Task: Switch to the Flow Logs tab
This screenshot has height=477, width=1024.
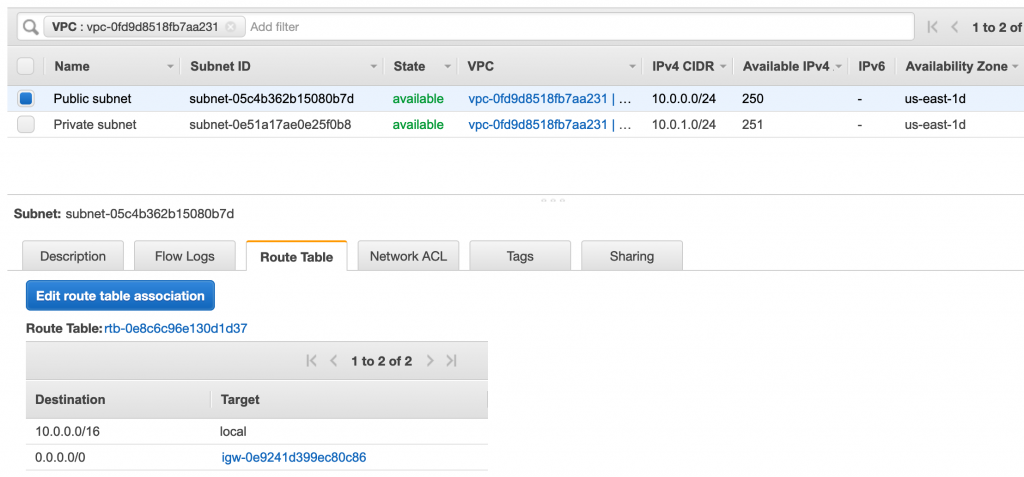Action: tap(184, 256)
